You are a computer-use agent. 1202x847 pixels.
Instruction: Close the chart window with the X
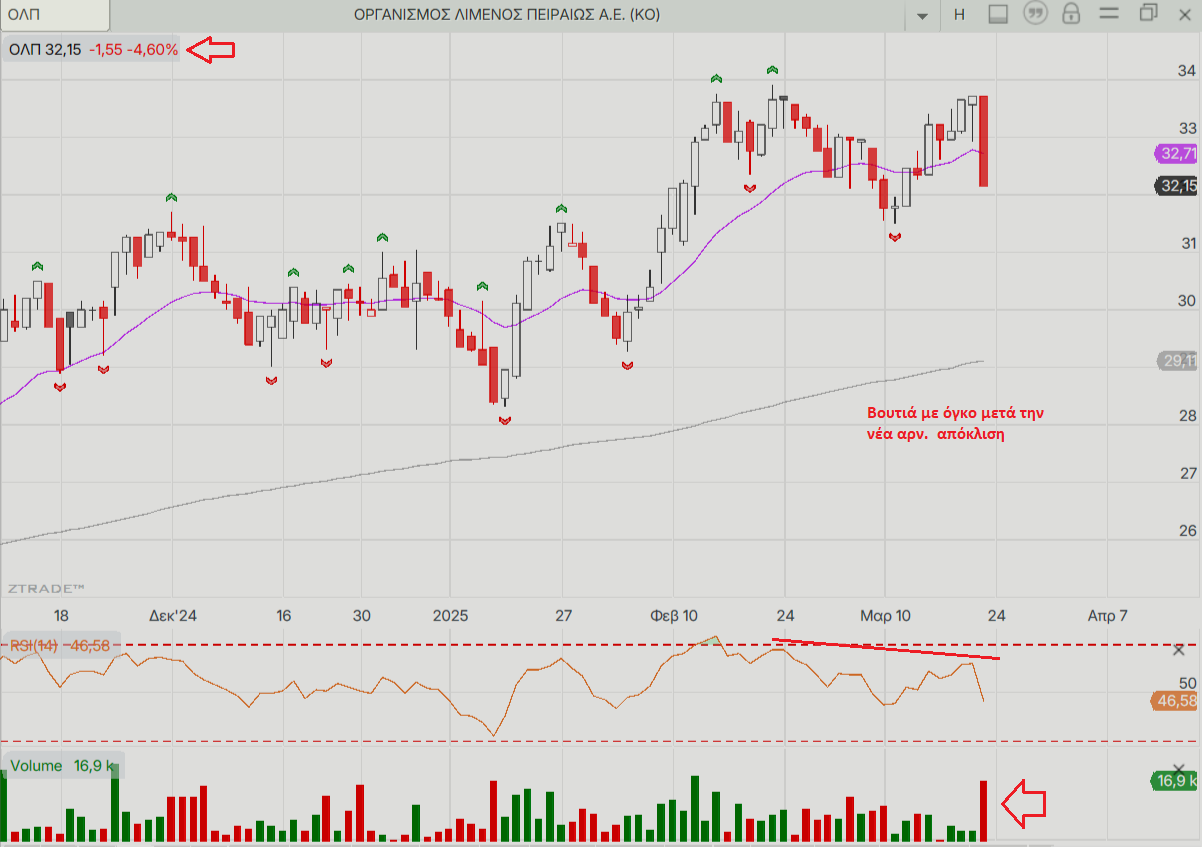coord(1185,14)
